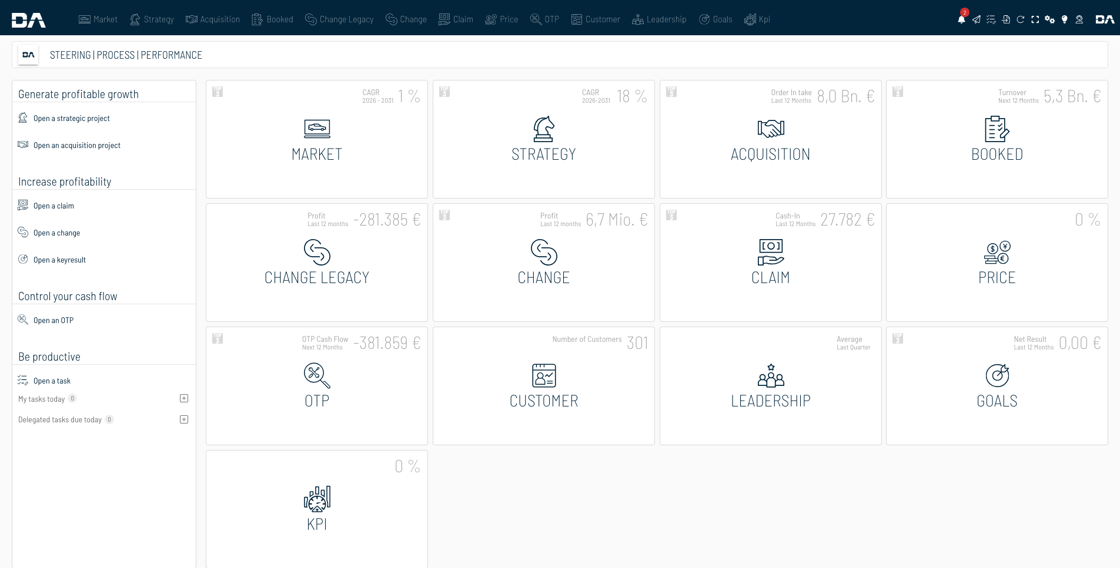Go to Price in top navigation
The height and width of the screenshot is (568, 1120).
(501, 19)
